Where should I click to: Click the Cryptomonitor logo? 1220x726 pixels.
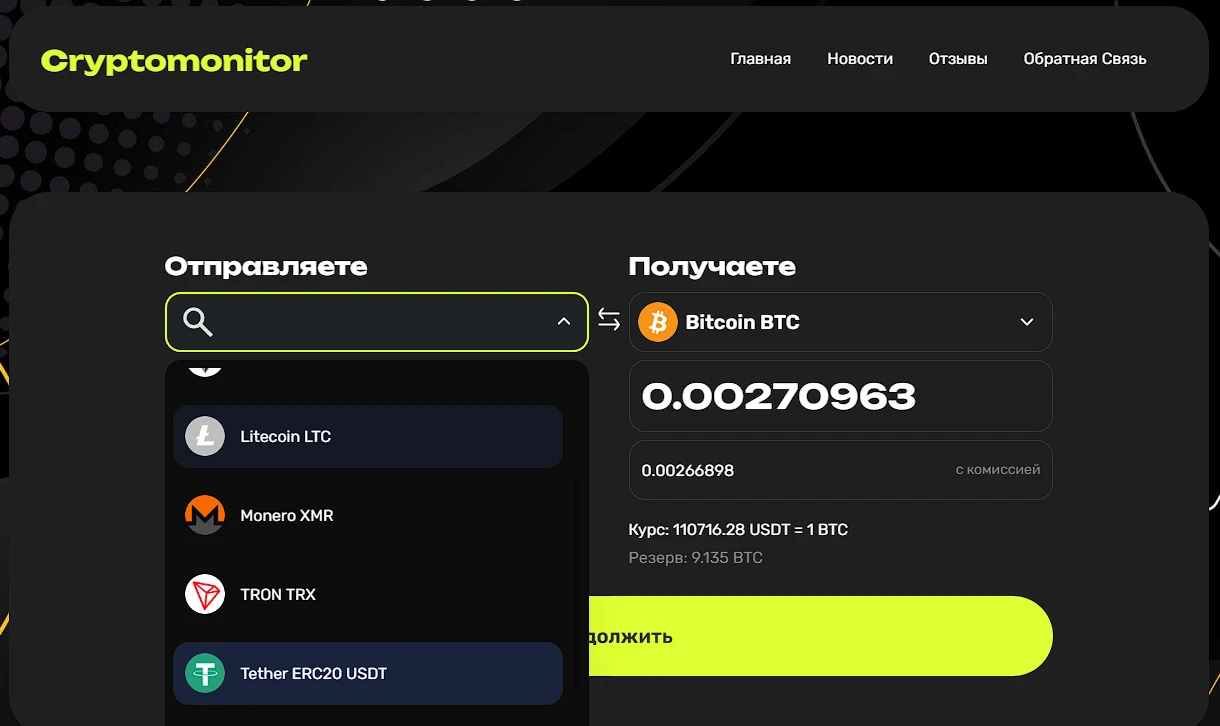(174, 61)
